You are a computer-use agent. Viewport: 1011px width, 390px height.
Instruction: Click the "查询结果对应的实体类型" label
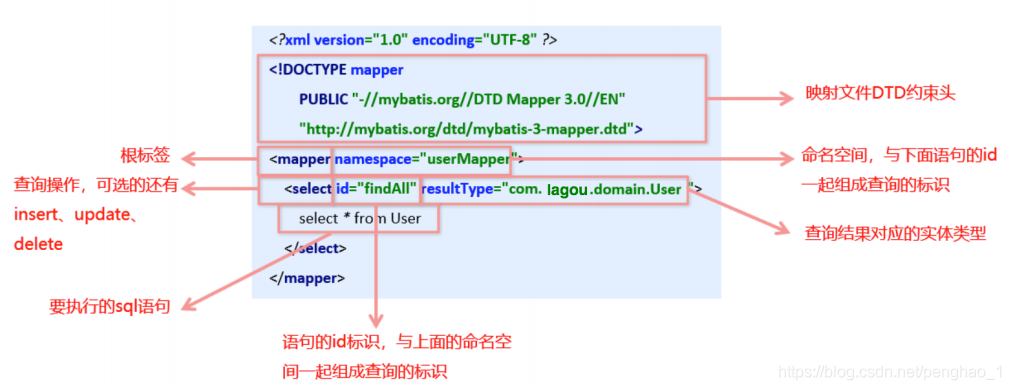[896, 233]
